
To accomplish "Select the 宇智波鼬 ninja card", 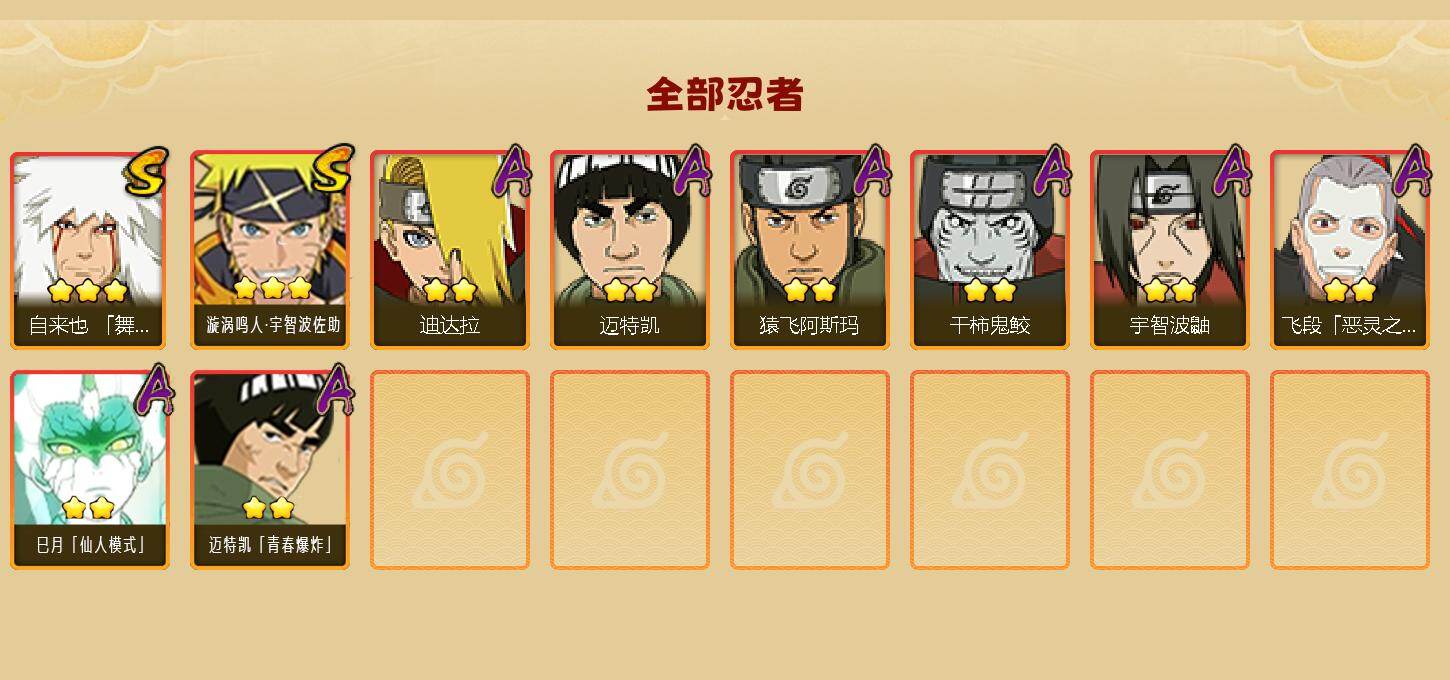I will [x=1170, y=250].
